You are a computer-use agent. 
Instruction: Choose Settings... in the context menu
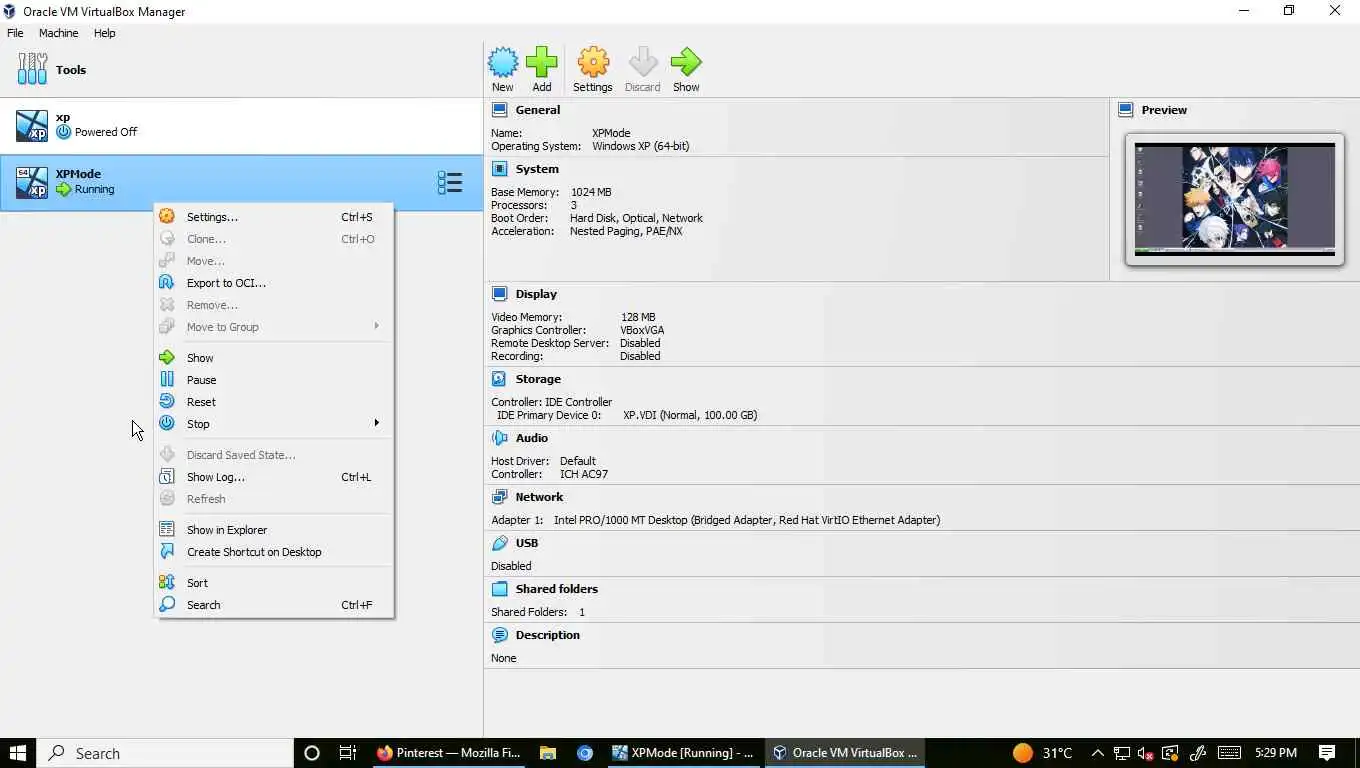pyautogui.click(x=274, y=217)
